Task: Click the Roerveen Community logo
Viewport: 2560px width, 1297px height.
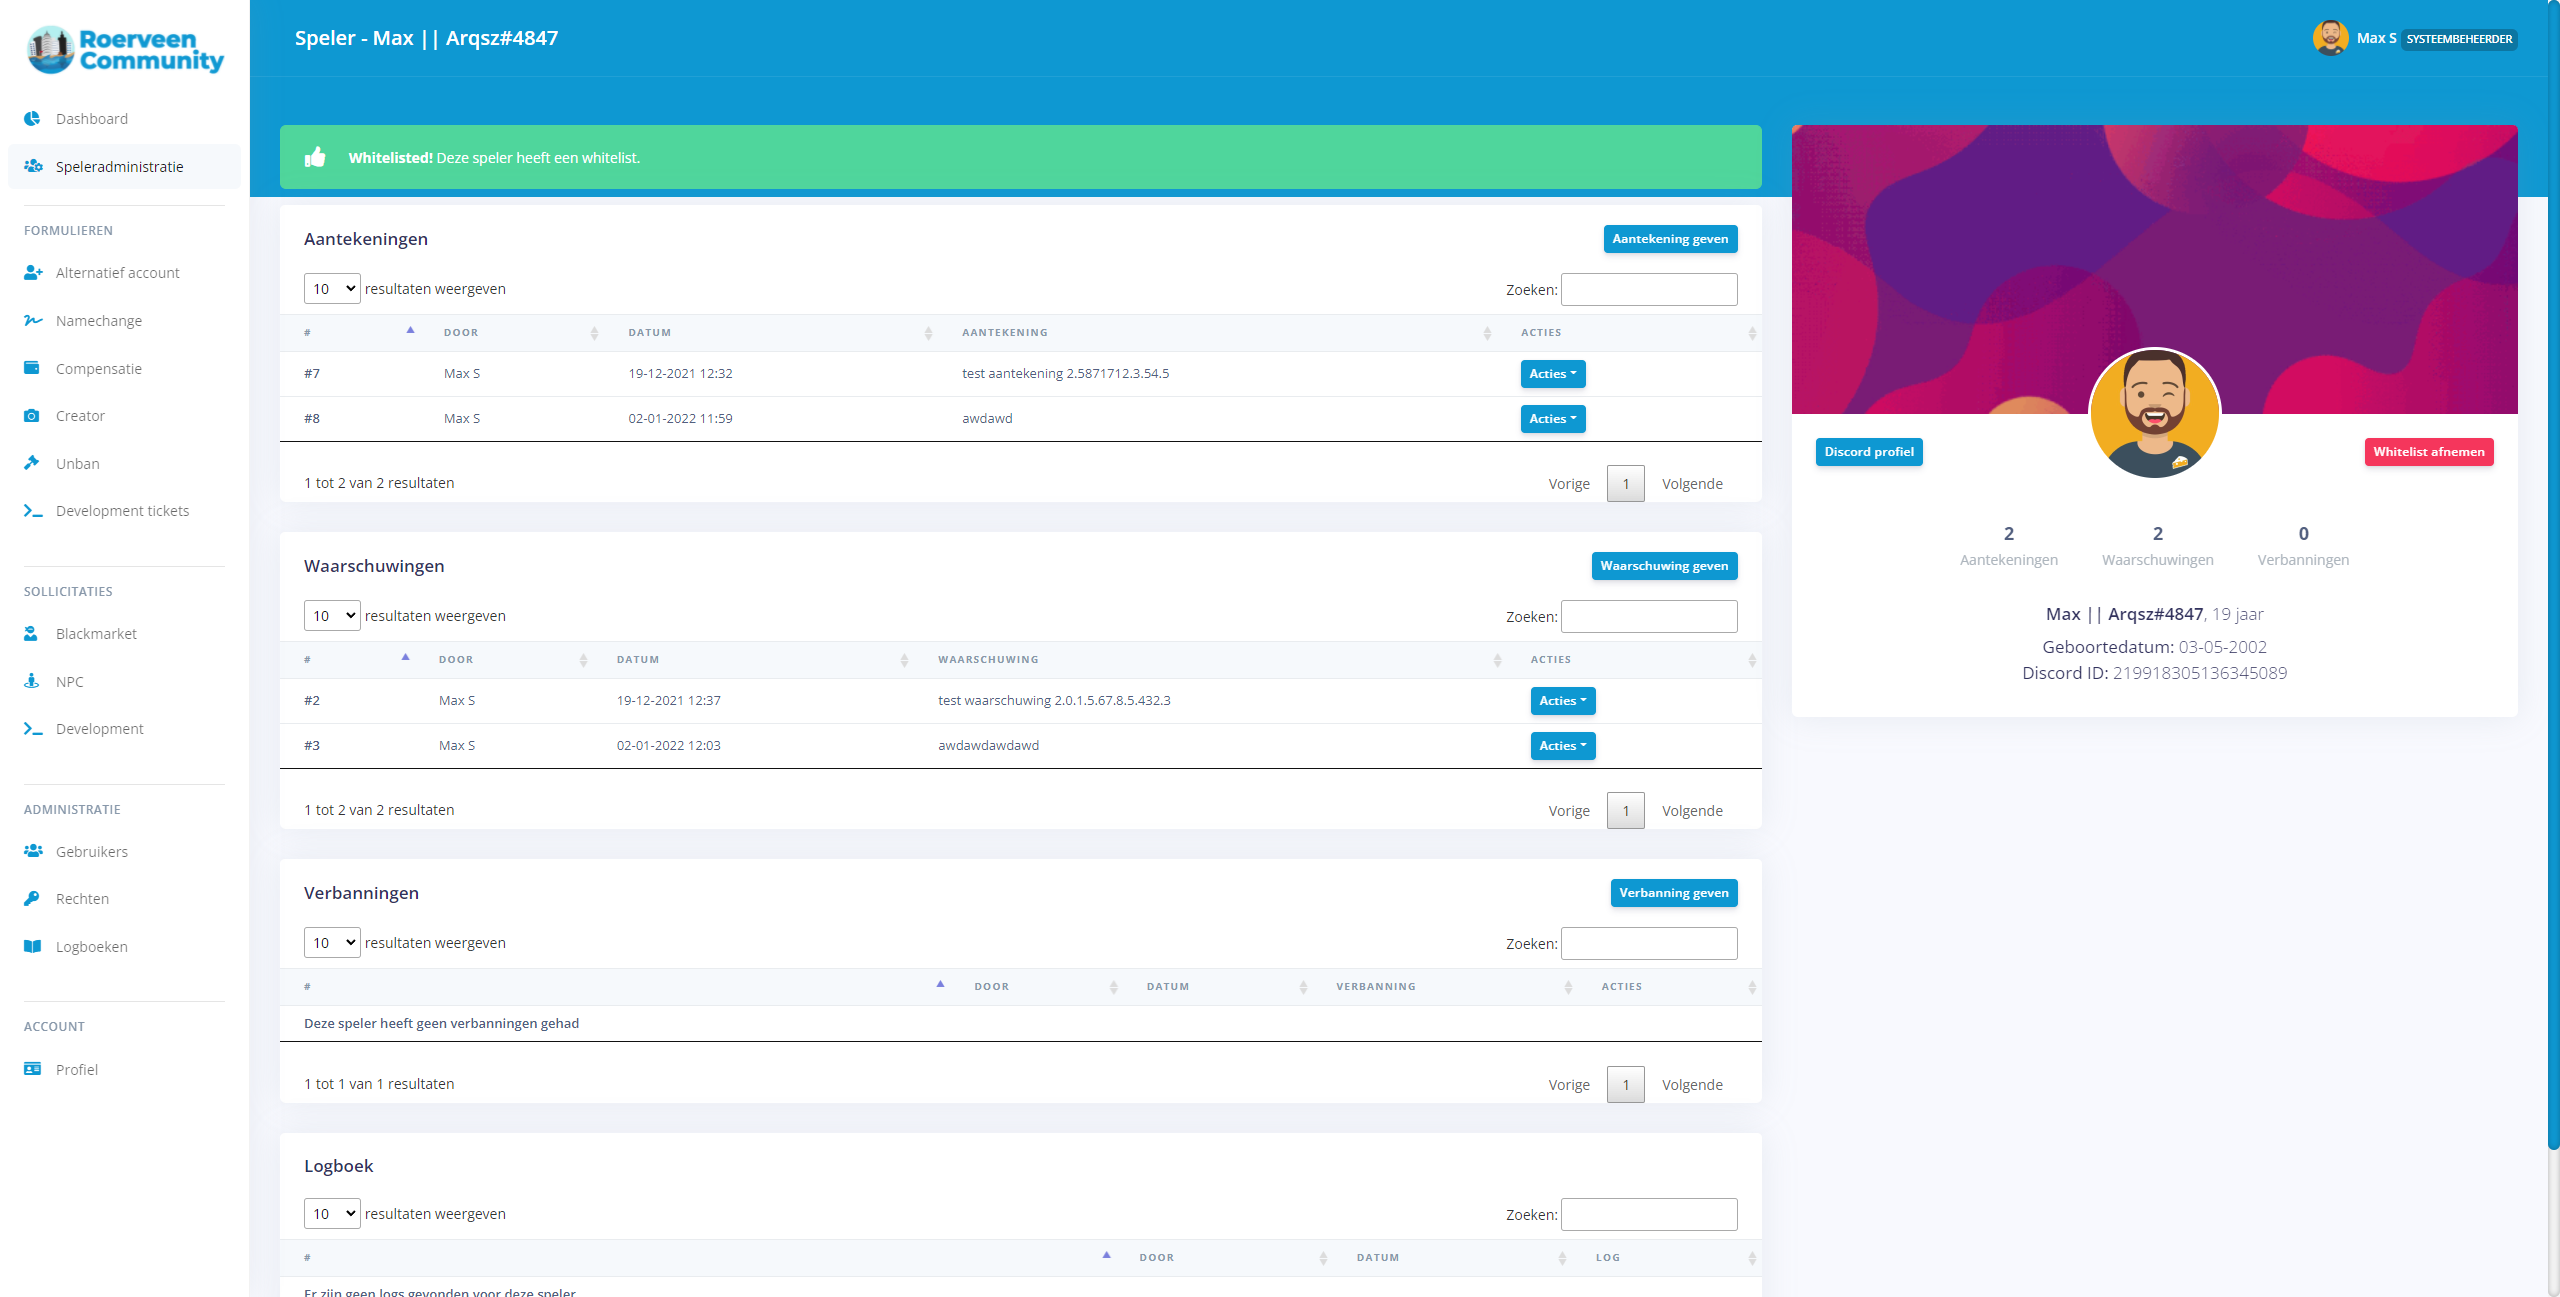Action: (x=125, y=50)
